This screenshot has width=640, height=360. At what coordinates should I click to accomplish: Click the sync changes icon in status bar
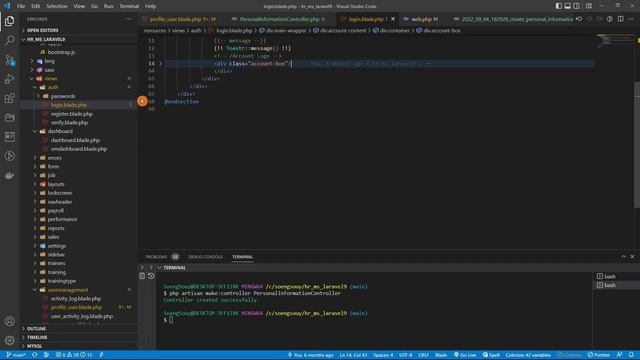tap(34, 355)
